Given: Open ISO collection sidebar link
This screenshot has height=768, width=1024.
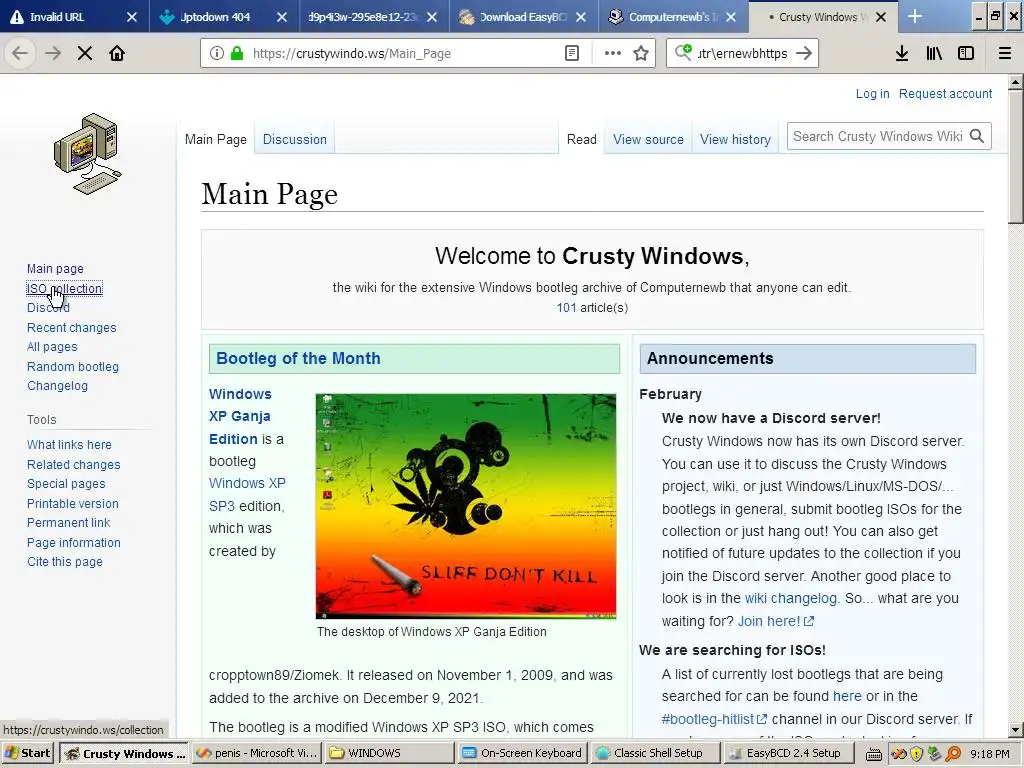Looking at the screenshot, I should tap(65, 289).
